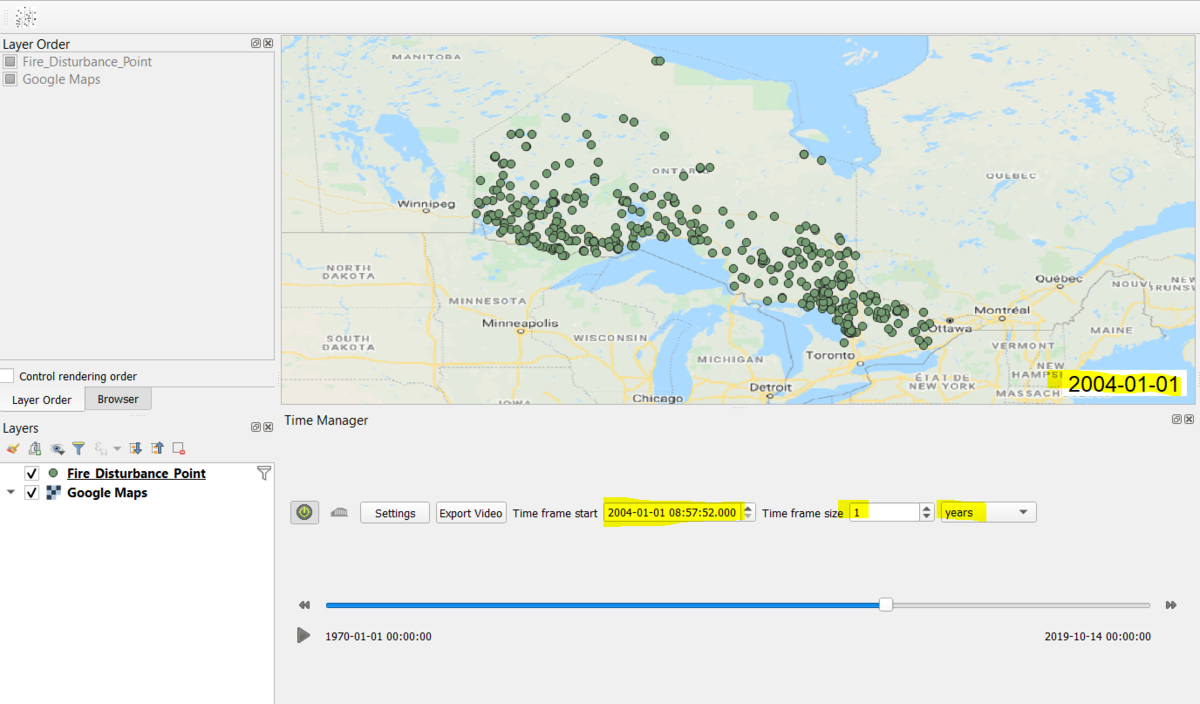
Task: Click the Time frame start spinner arrows
Action: (x=748, y=513)
